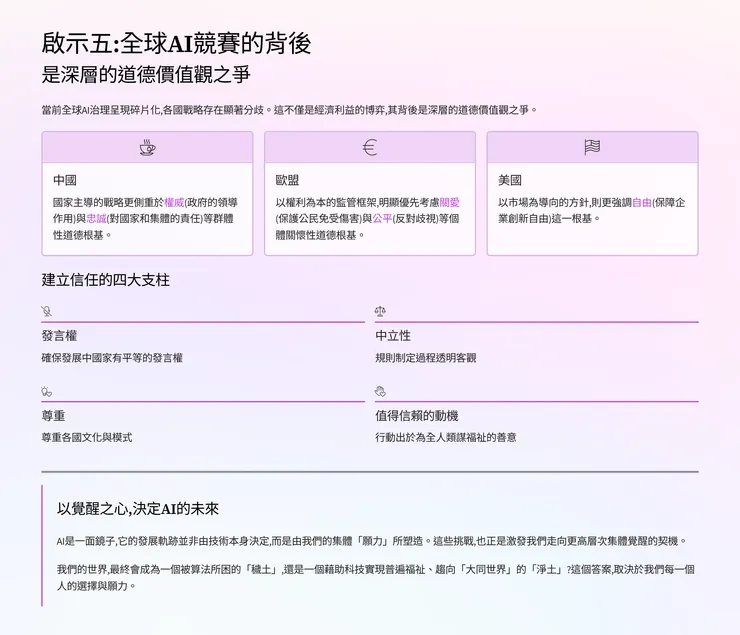Click the text 行動出於為全人類謀福祉的善意
This screenshot has width=740, height=635.
pyautogui.click(x=446, y=437)
